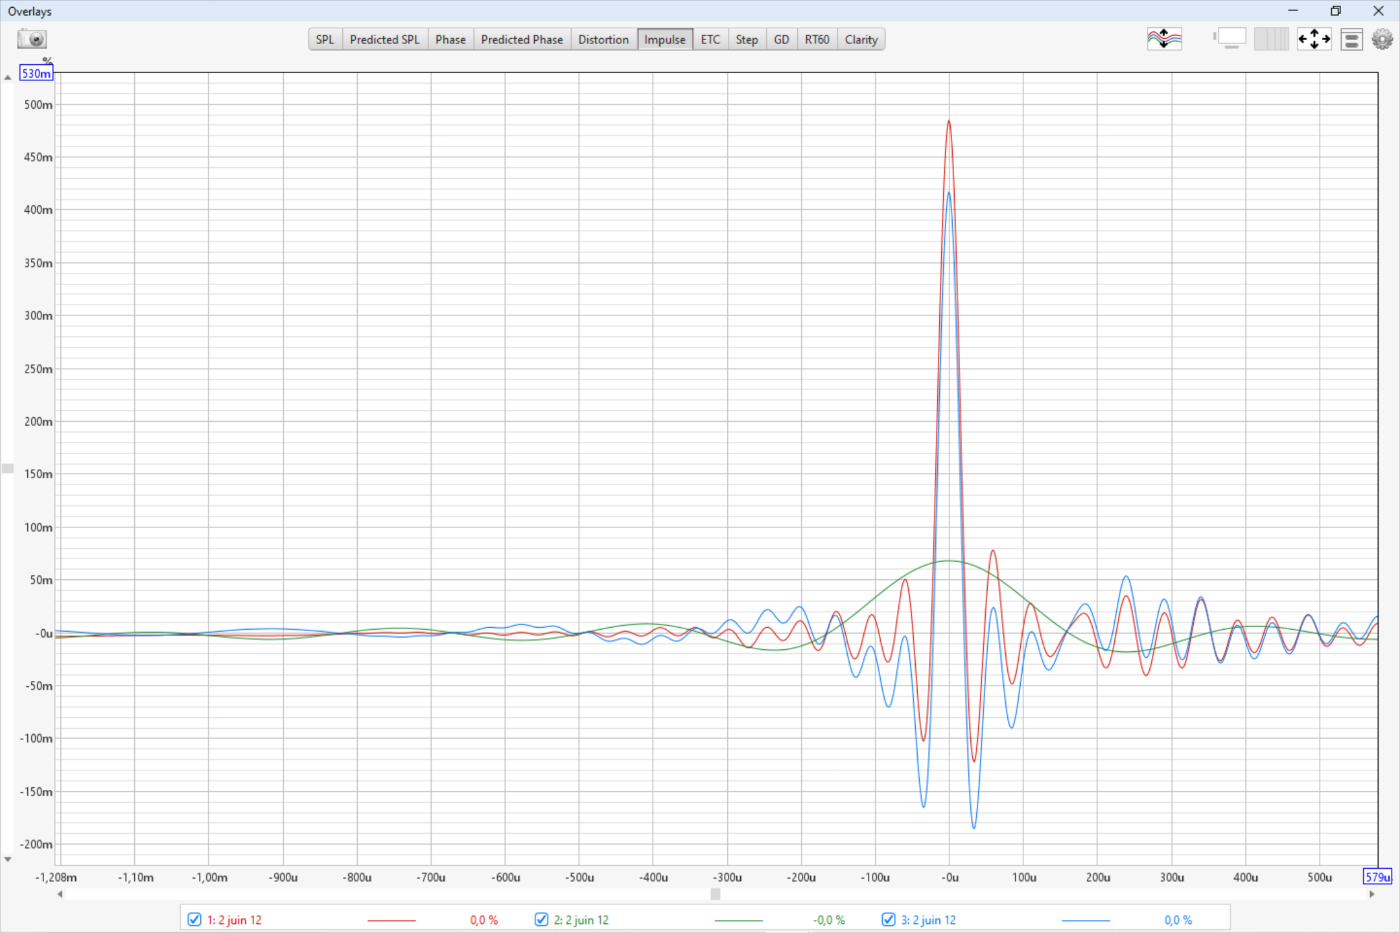The width and height of the screenshot is (1400, 933).
Task: Select the RT60 graph button
Action: 817,40
